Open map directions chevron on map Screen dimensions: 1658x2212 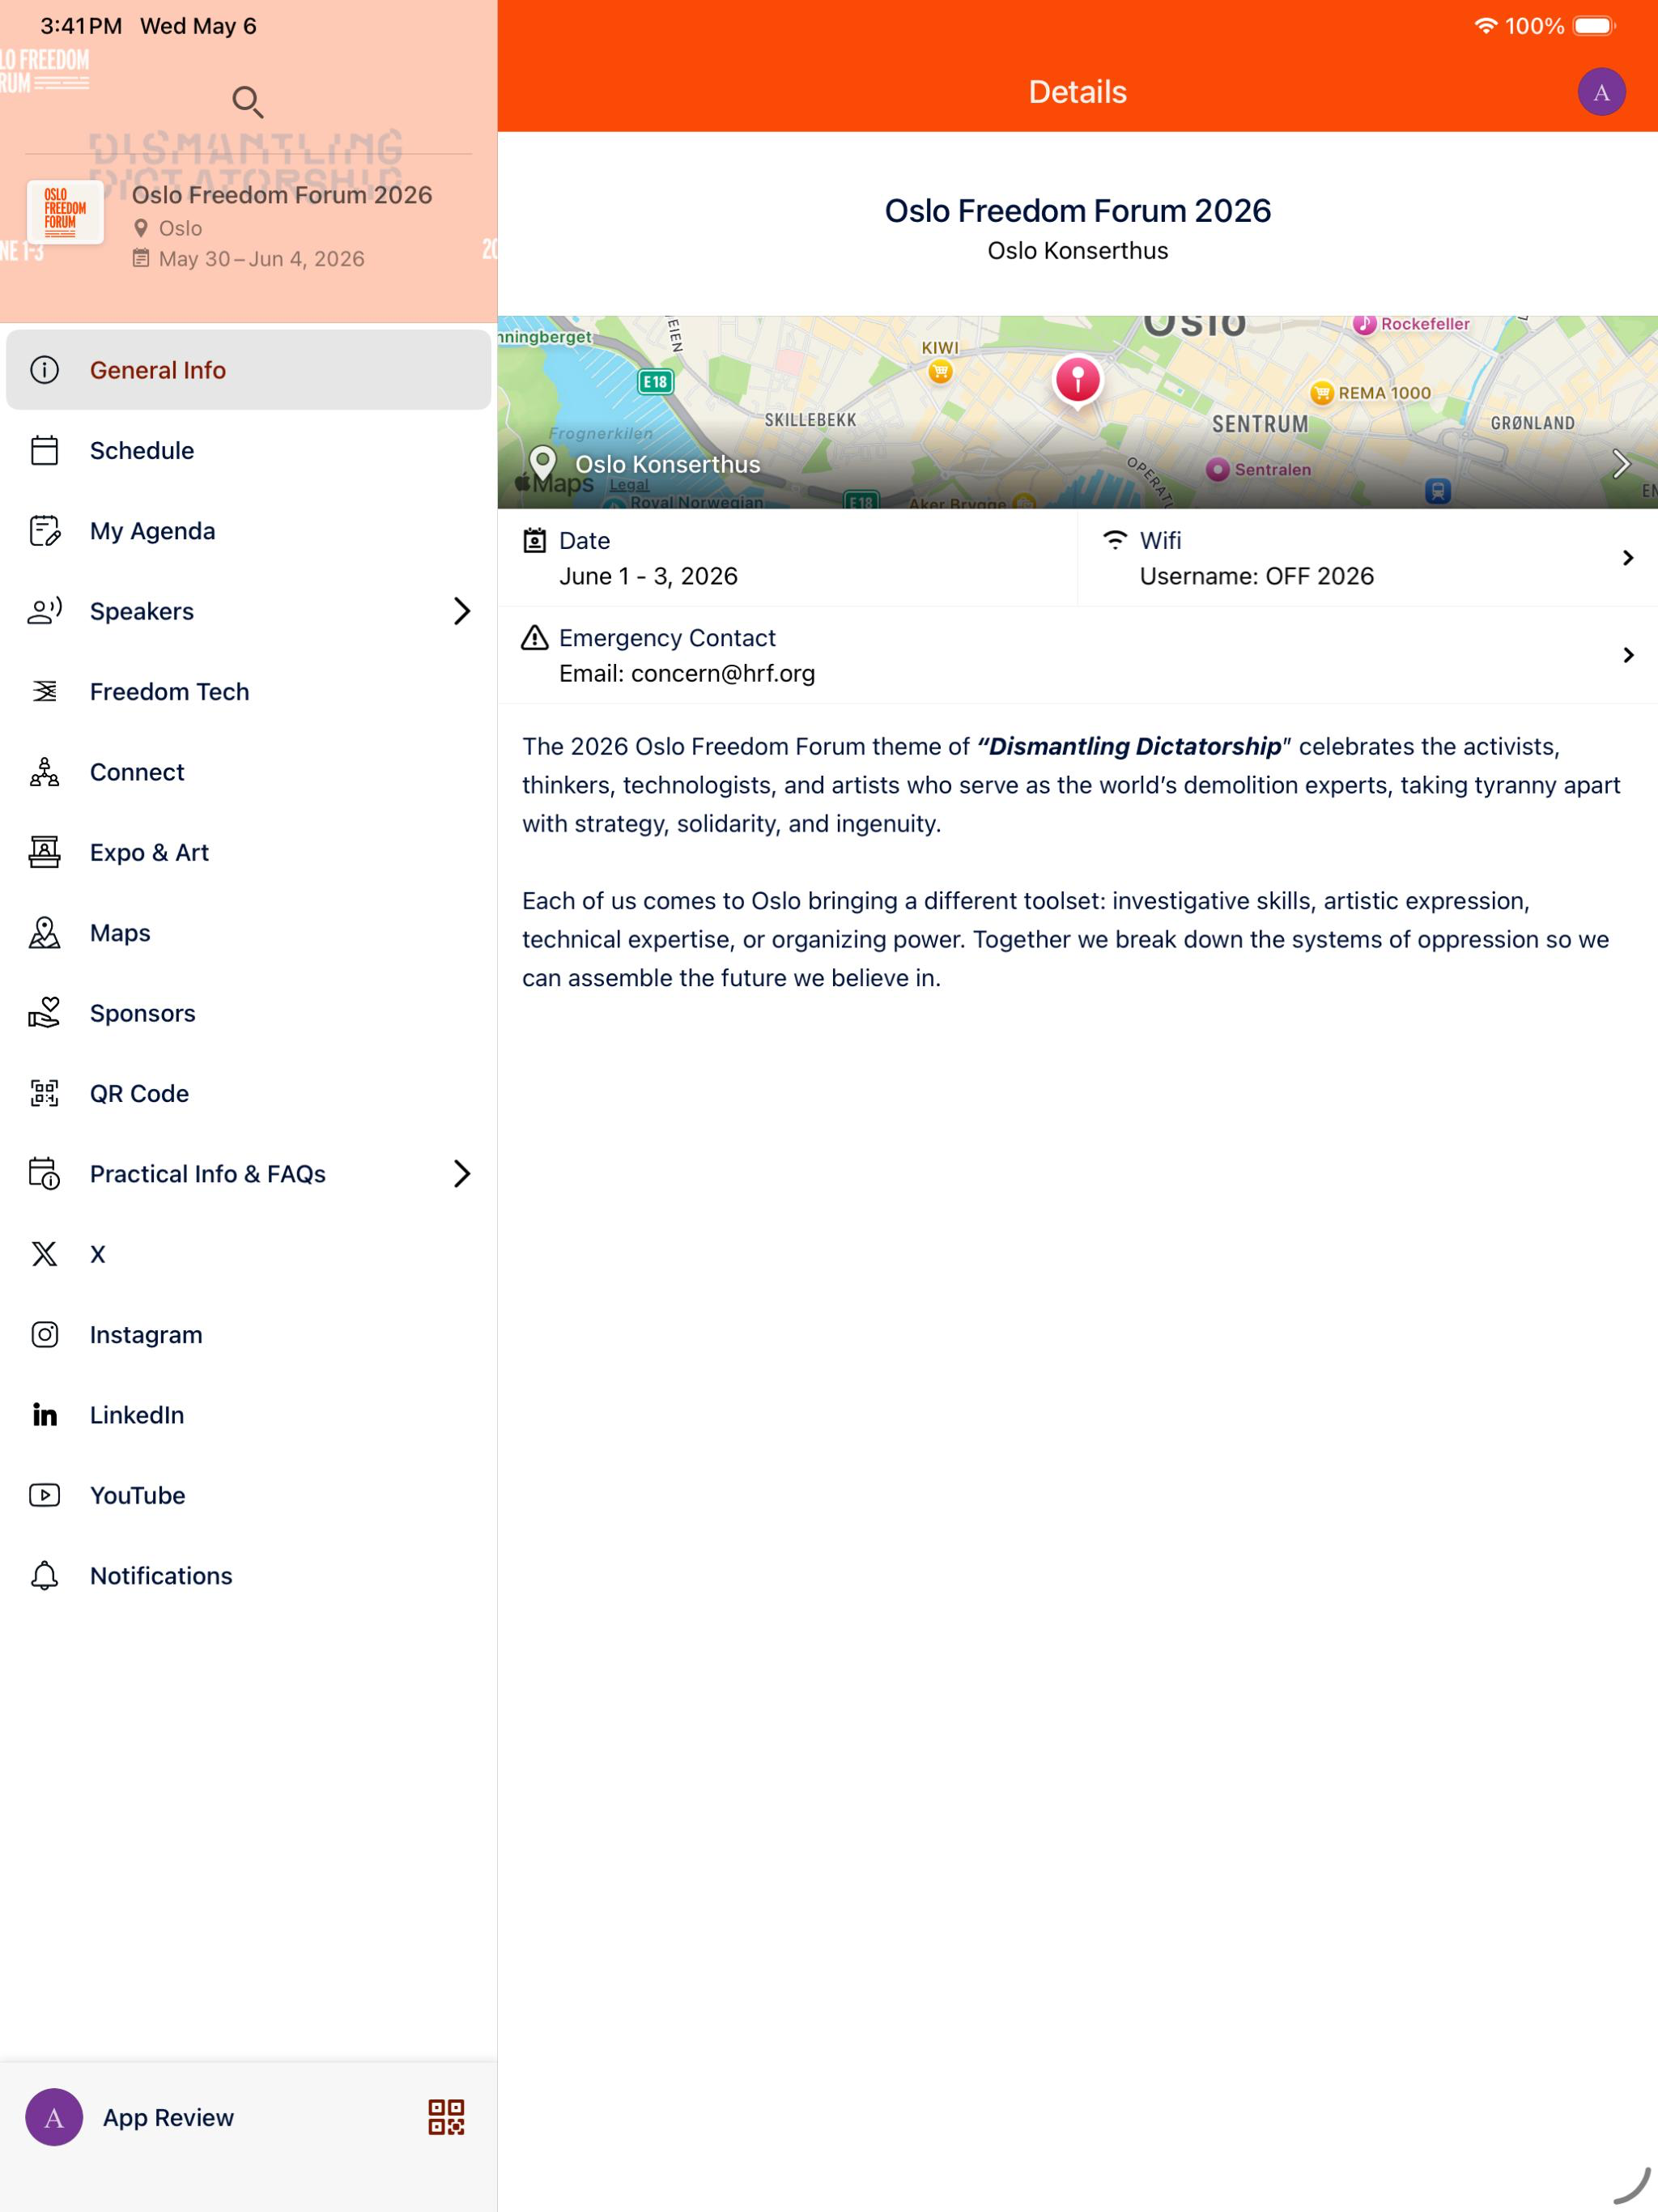point(1621,464)
